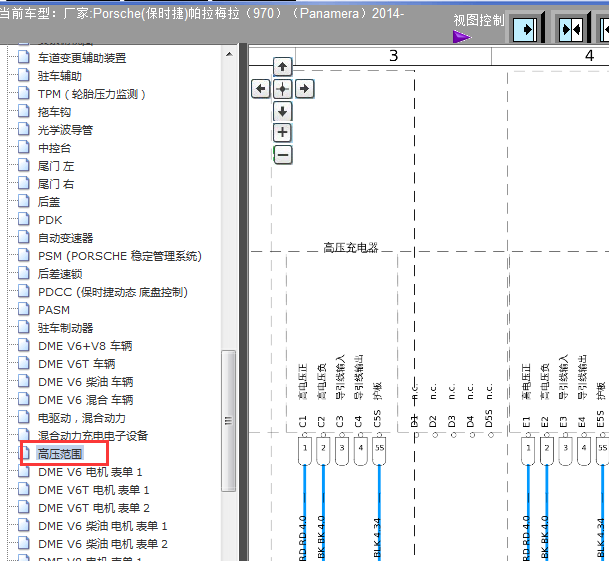Select PSM (PORSCHE 稳定管理系统) entry
The height and width of the screenshot is (561, 609).
[x=120, y=256]
